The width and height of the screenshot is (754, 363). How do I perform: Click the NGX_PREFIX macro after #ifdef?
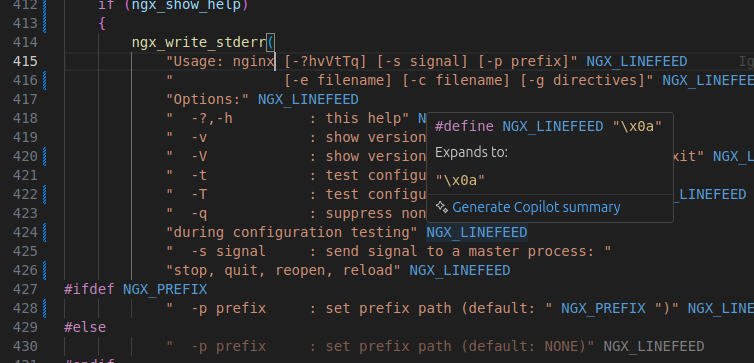(x=165, y=289)
